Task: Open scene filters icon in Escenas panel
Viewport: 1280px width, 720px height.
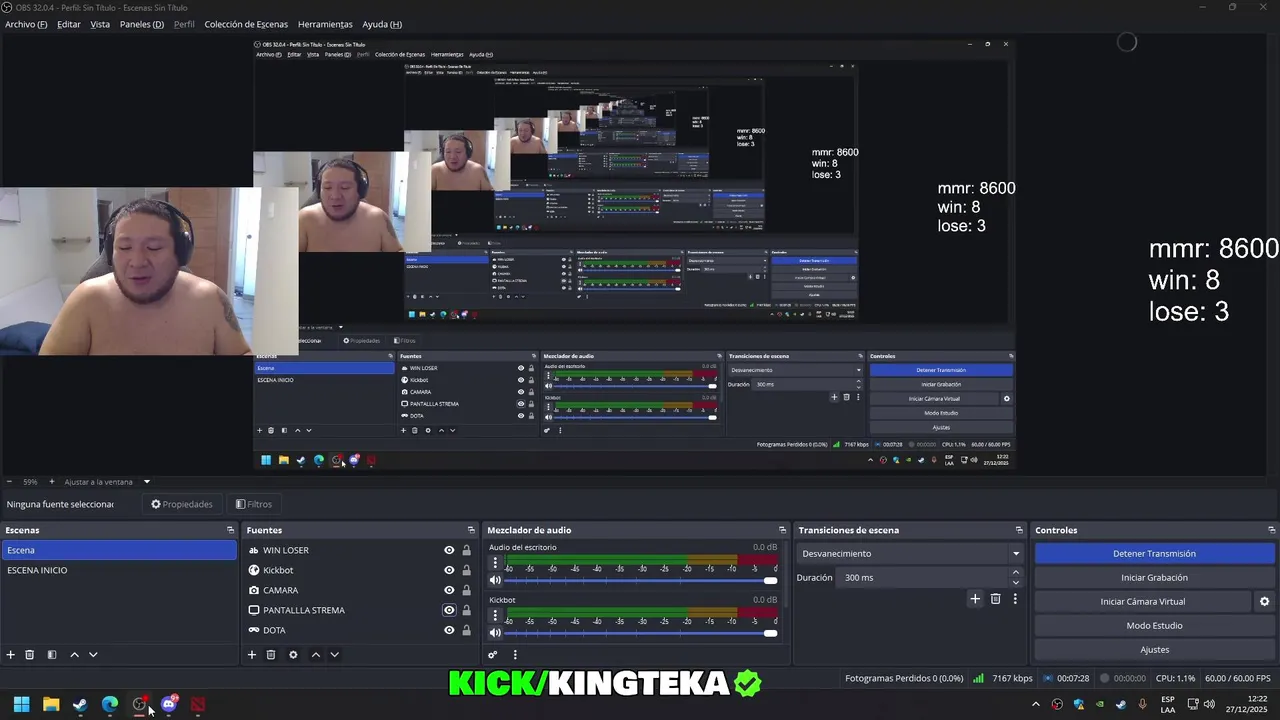Action: 52,655
